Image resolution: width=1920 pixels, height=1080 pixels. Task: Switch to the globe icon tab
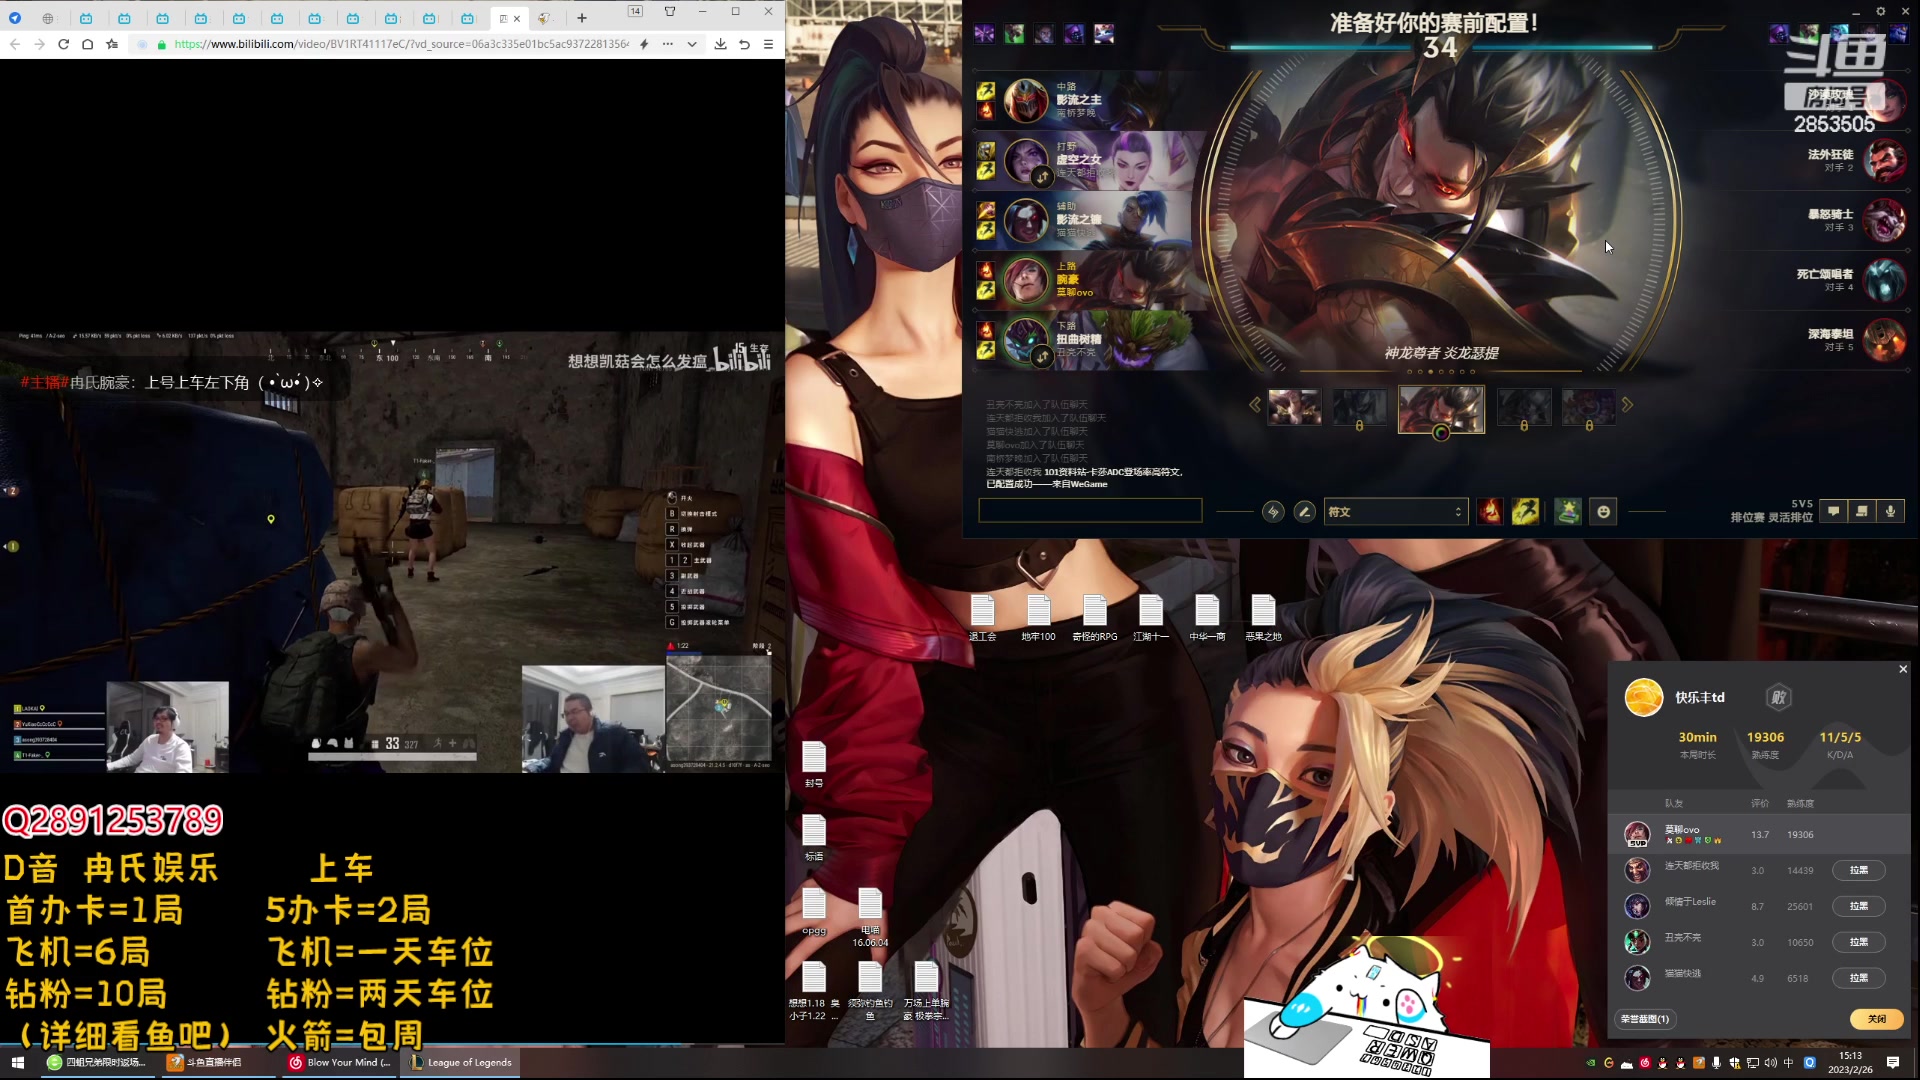48,18
